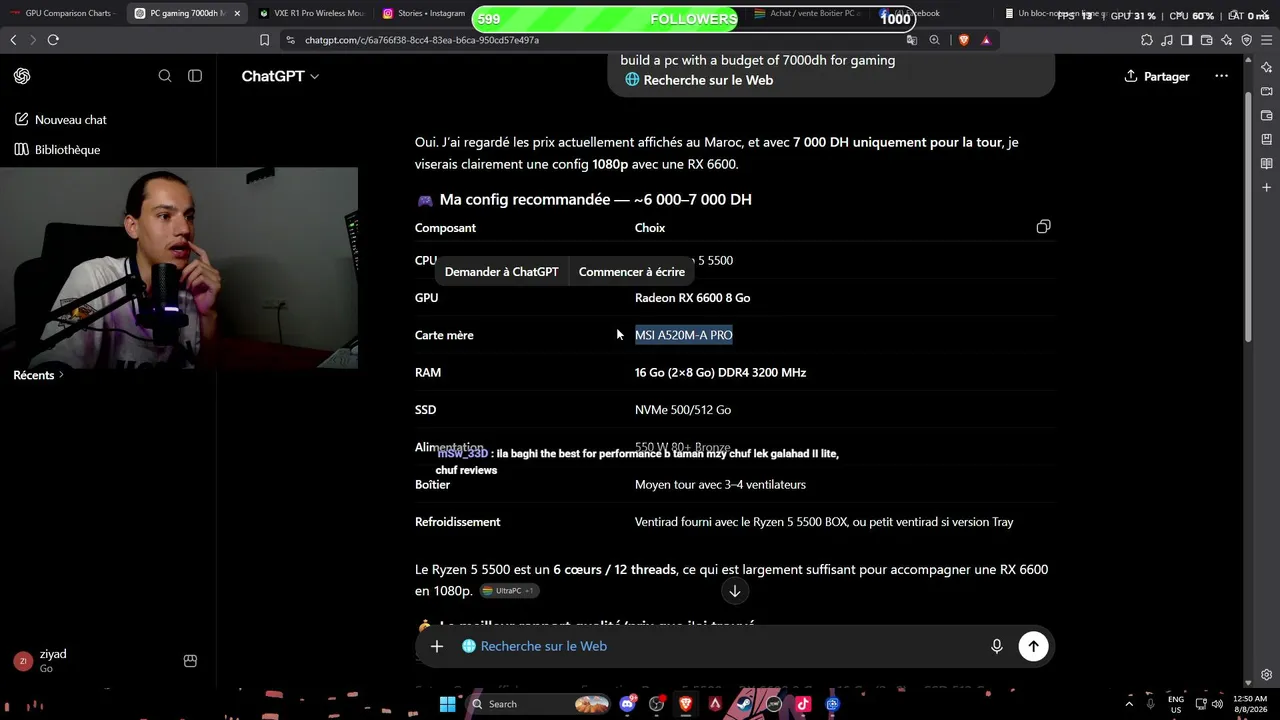Viewport: 1280px width, 720px height.
Task: Choose Demander à ChatGPT in the selection popup
Action: pyautogui.click(x=501, y=272)
